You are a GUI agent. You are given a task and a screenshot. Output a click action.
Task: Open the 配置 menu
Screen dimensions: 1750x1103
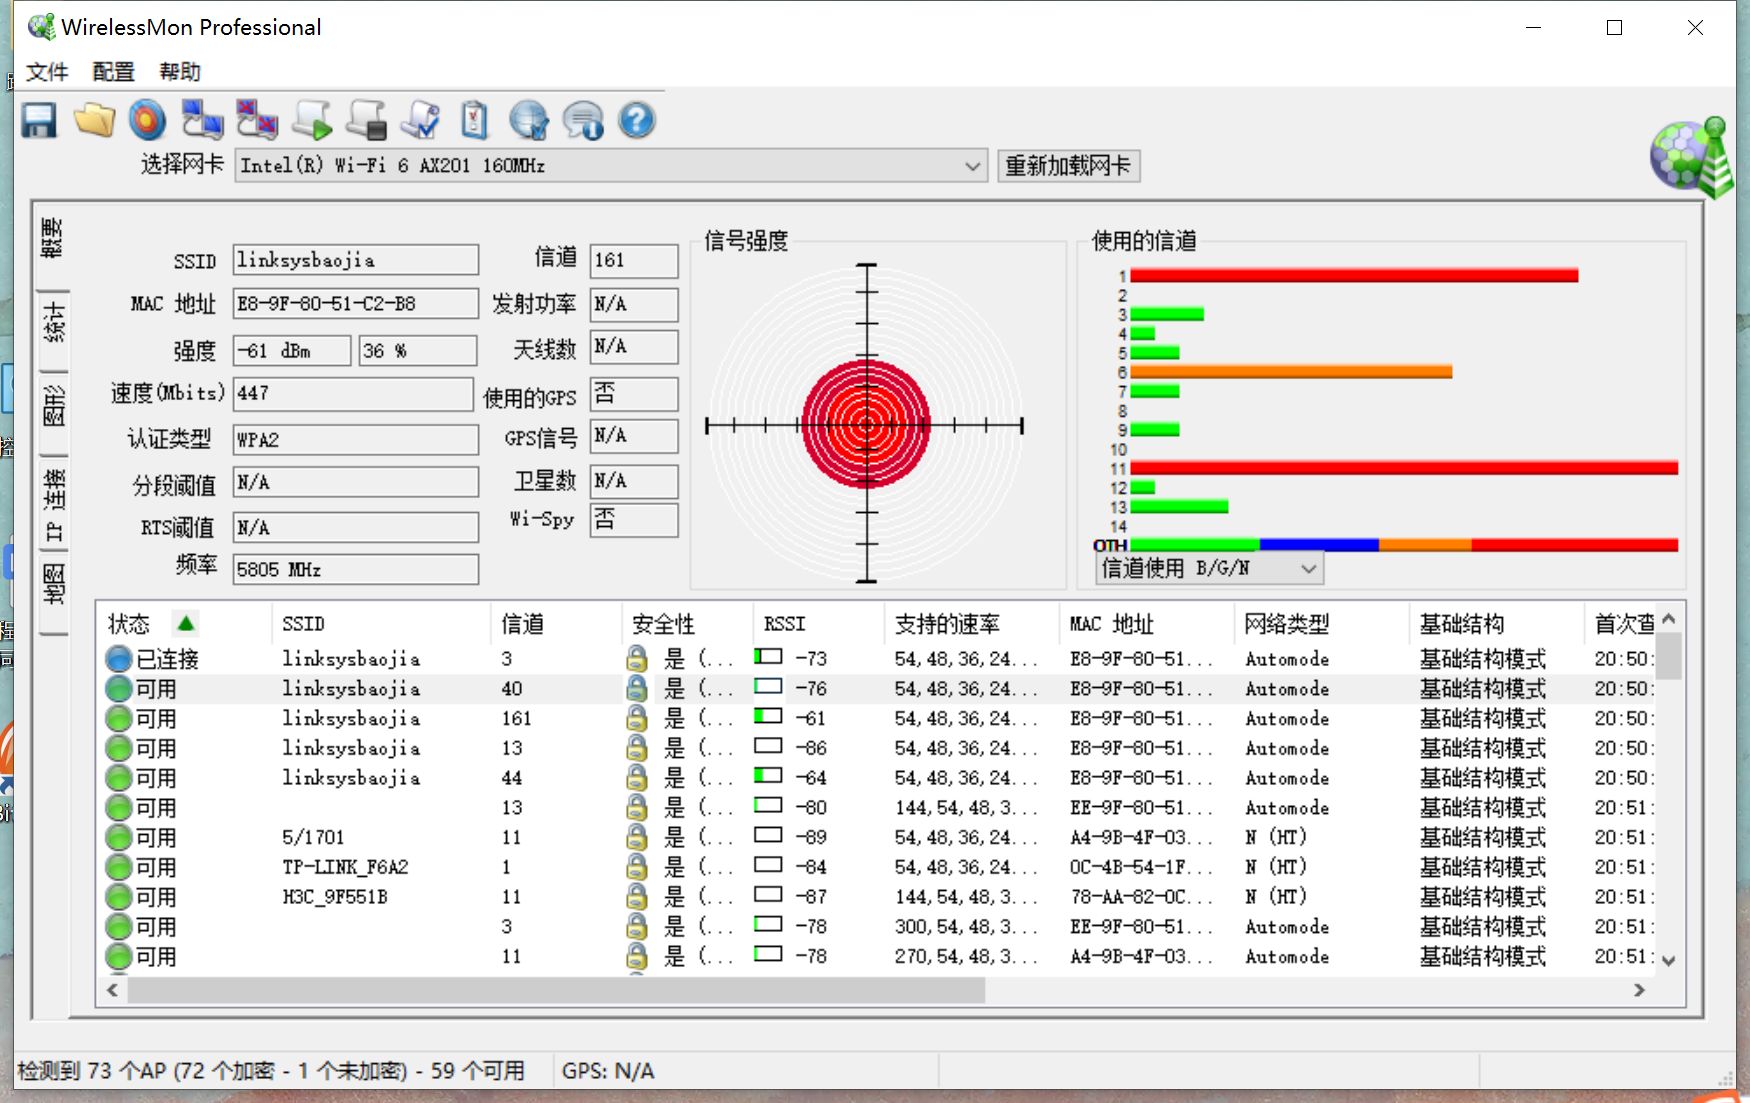113,72
